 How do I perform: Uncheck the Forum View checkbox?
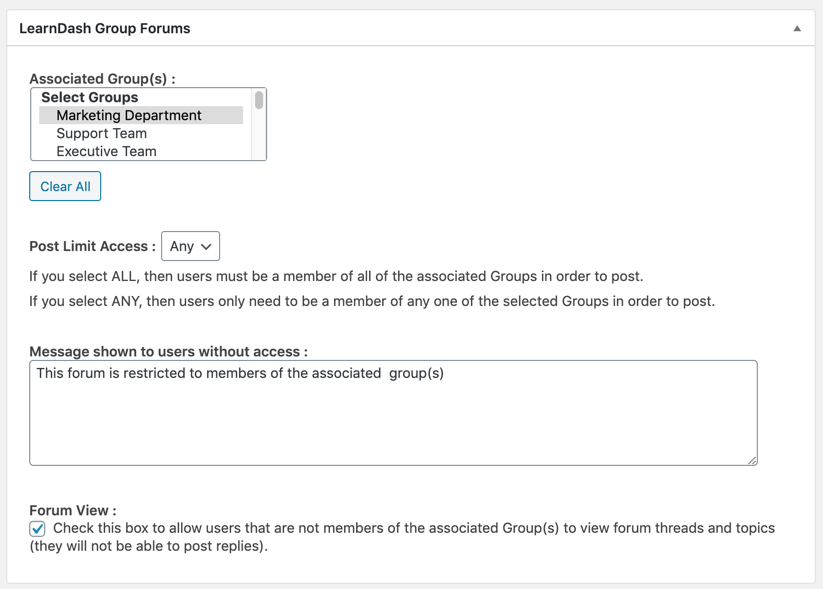tap(38, 529)
